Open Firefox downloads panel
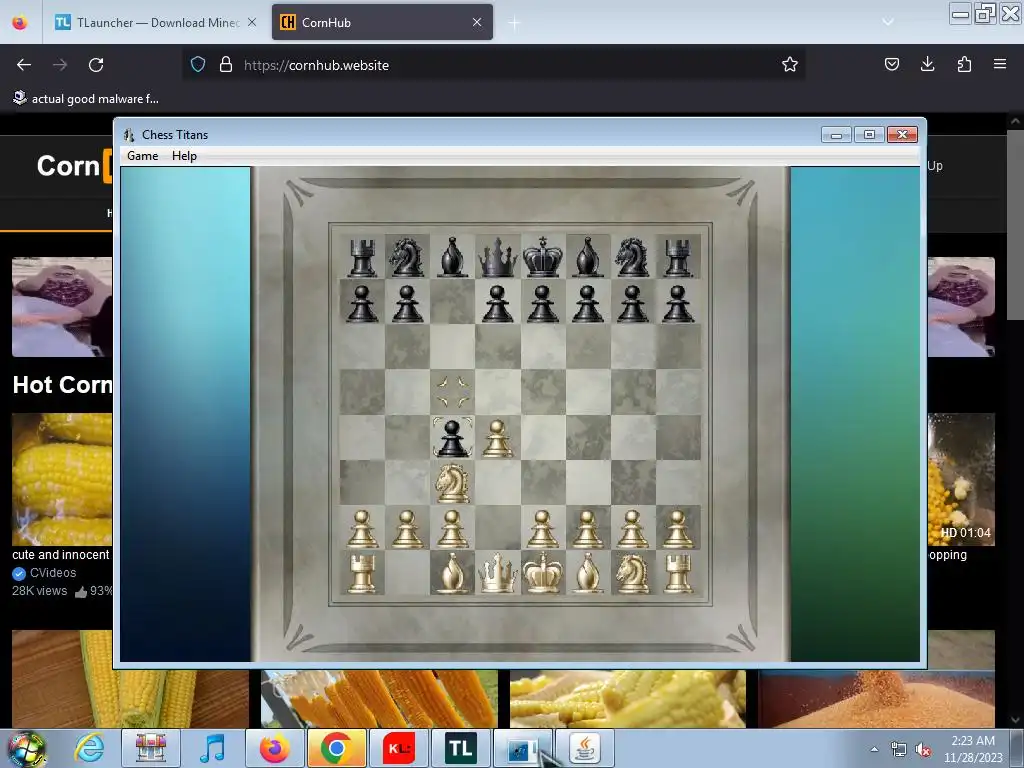Screen dimensions: 1024x768 (927, 64)
